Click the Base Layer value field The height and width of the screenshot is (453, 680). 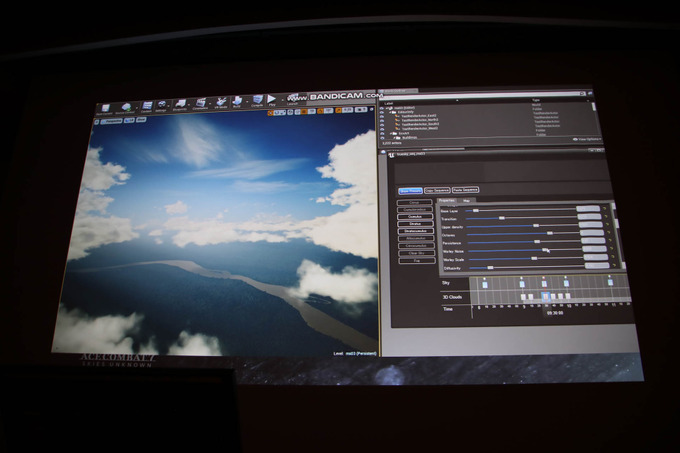click(x=588, y=209)
